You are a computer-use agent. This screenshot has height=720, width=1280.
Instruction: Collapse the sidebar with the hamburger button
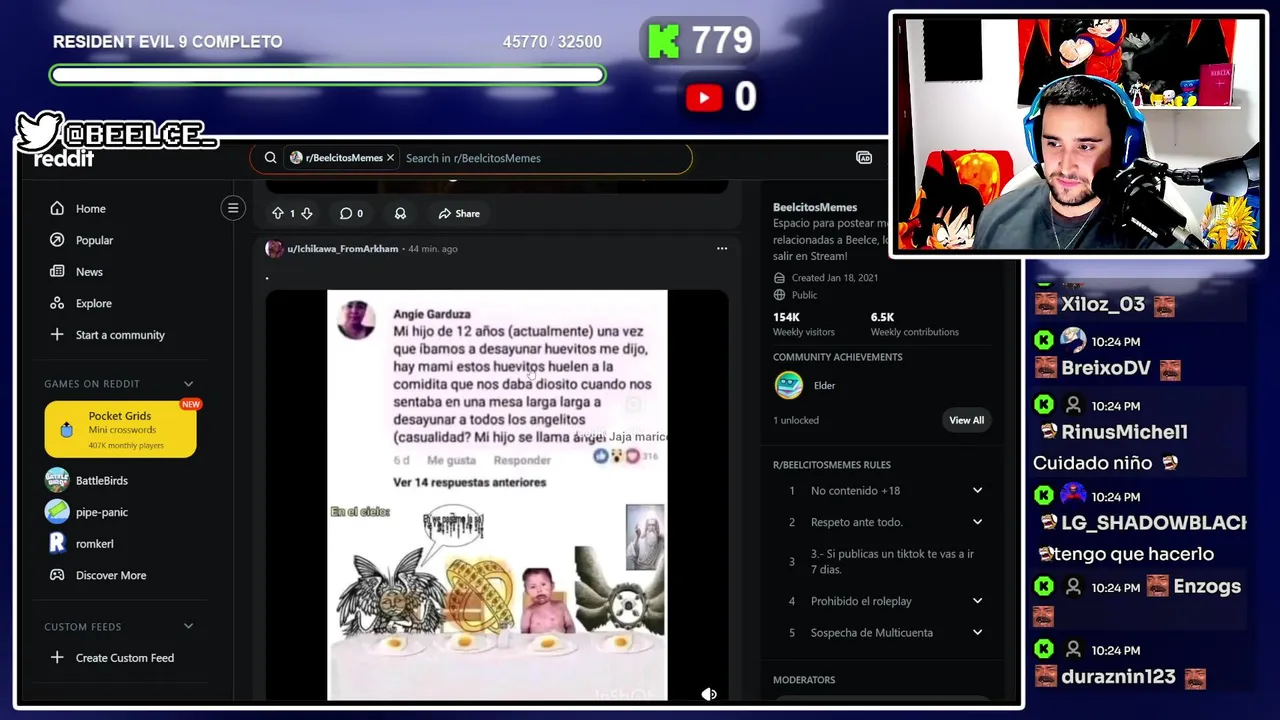(233, 208)
